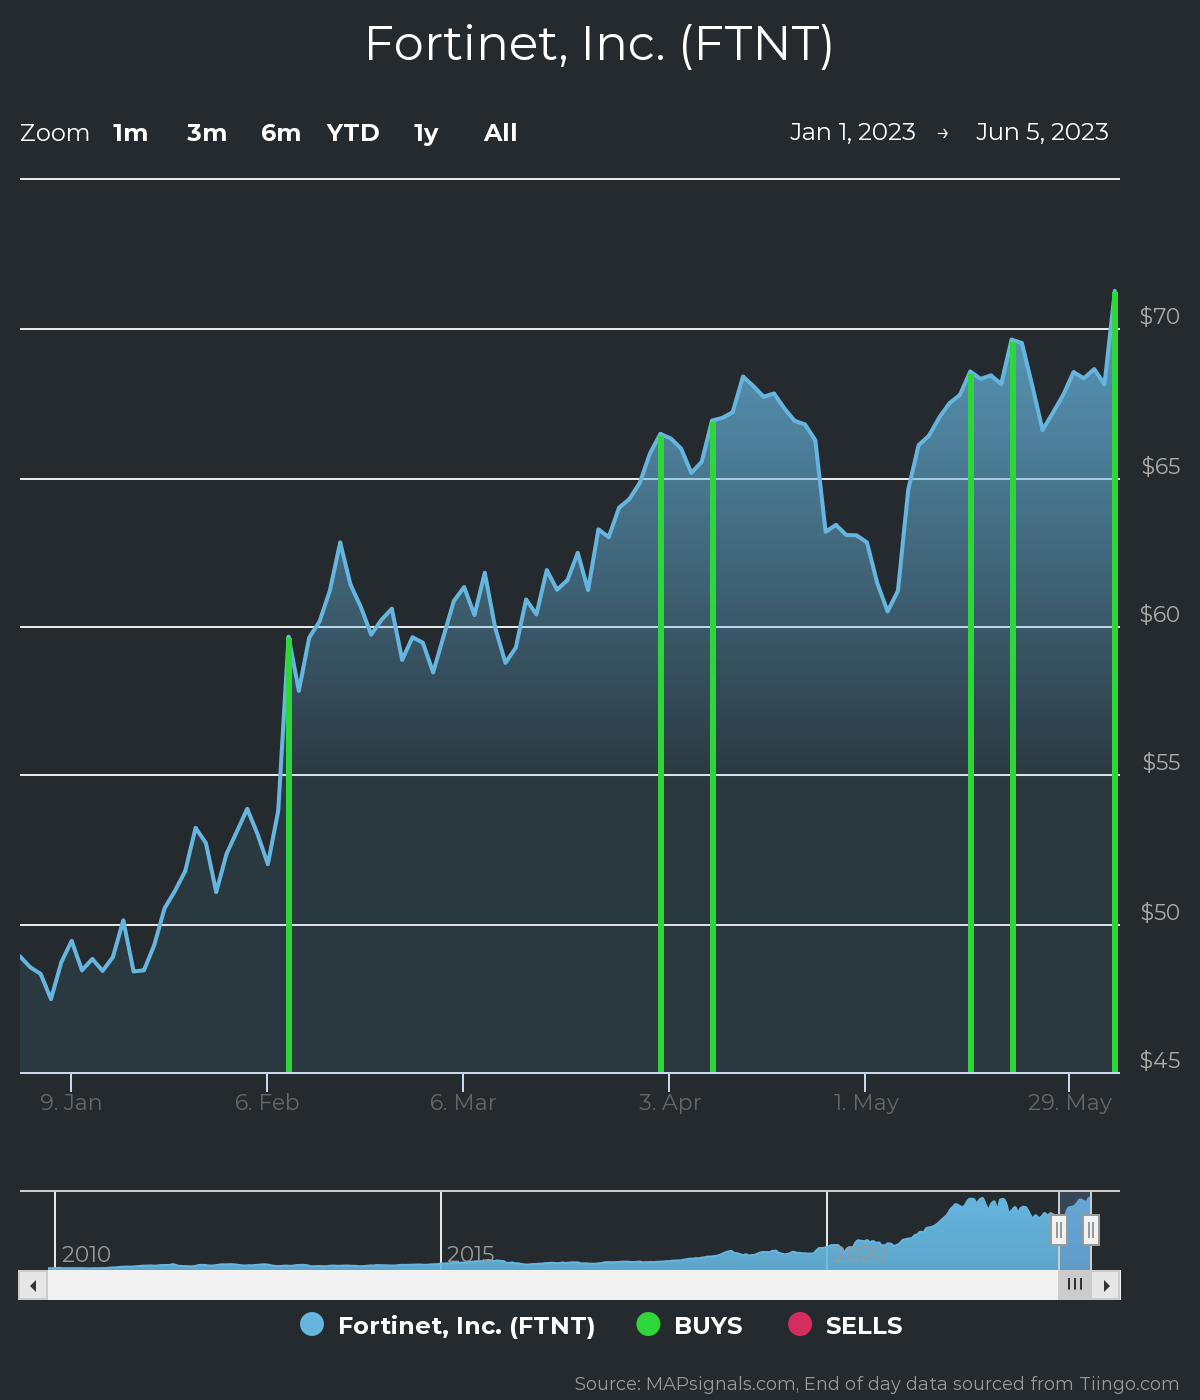Select the YTD zoom range
Image resolution: width=1200 pixels, height=1400 pixels.
(353, 133)
